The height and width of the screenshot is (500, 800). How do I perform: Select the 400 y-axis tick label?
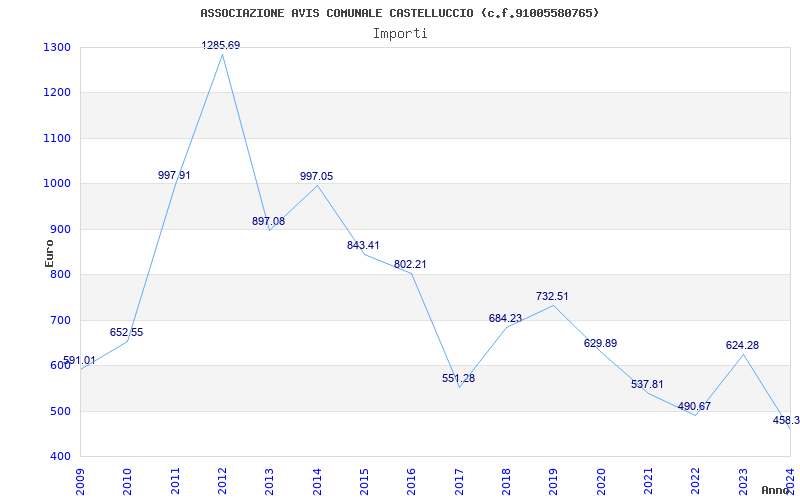click(61, 457)
